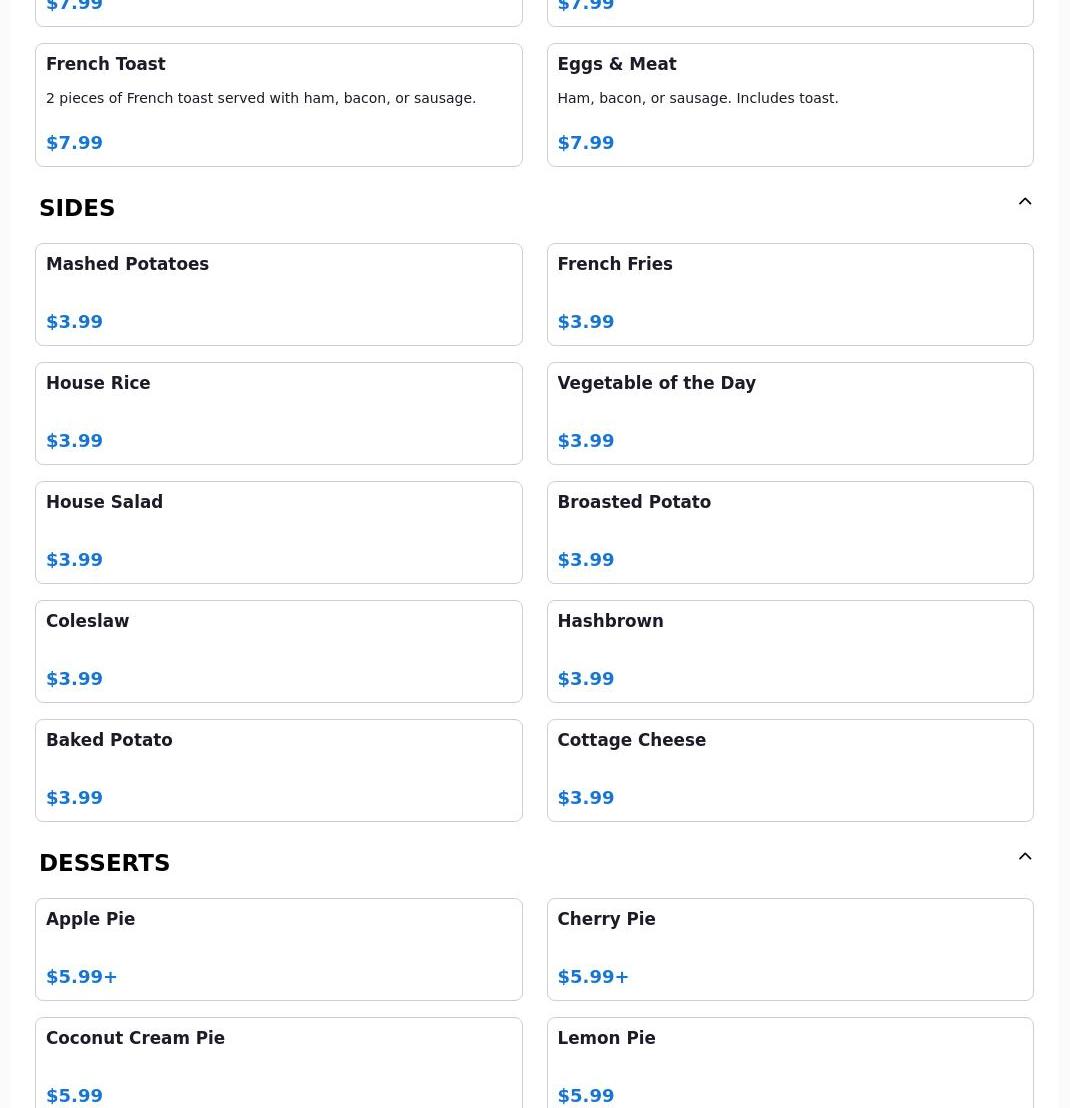Image resolution: width=1070 pixels, height=1108 pixels.
Task: Open the House Salad card
Action: pyautogui.click(x=278, y=532)
